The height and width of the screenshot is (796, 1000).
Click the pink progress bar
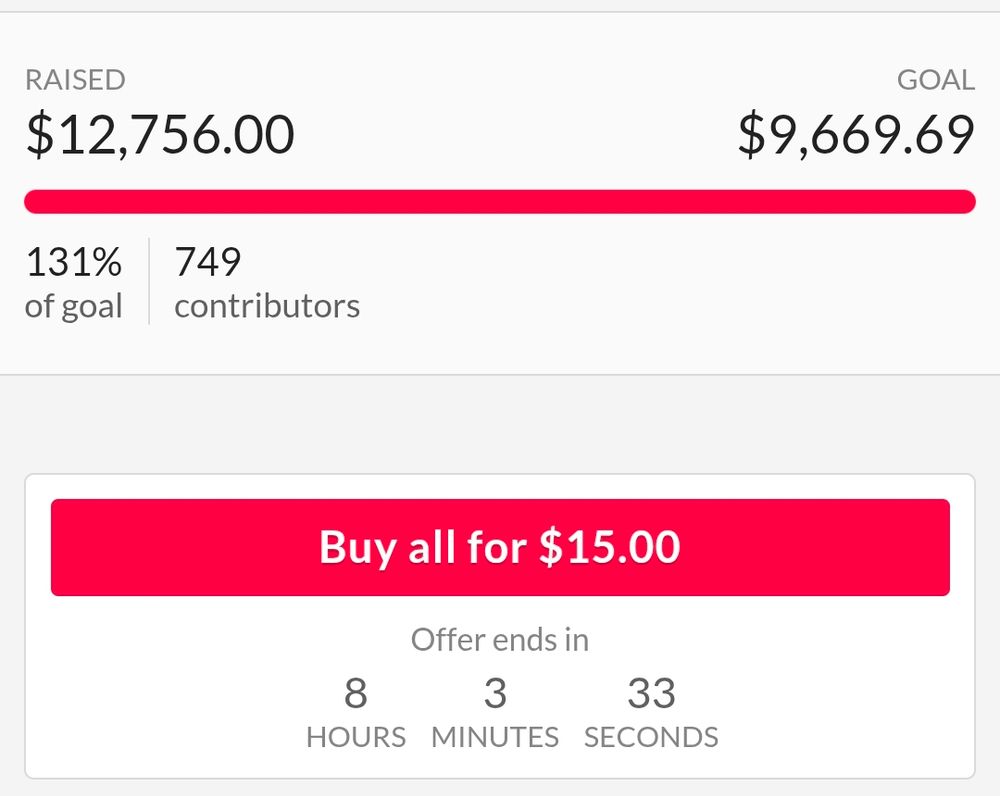coord(500,201)
